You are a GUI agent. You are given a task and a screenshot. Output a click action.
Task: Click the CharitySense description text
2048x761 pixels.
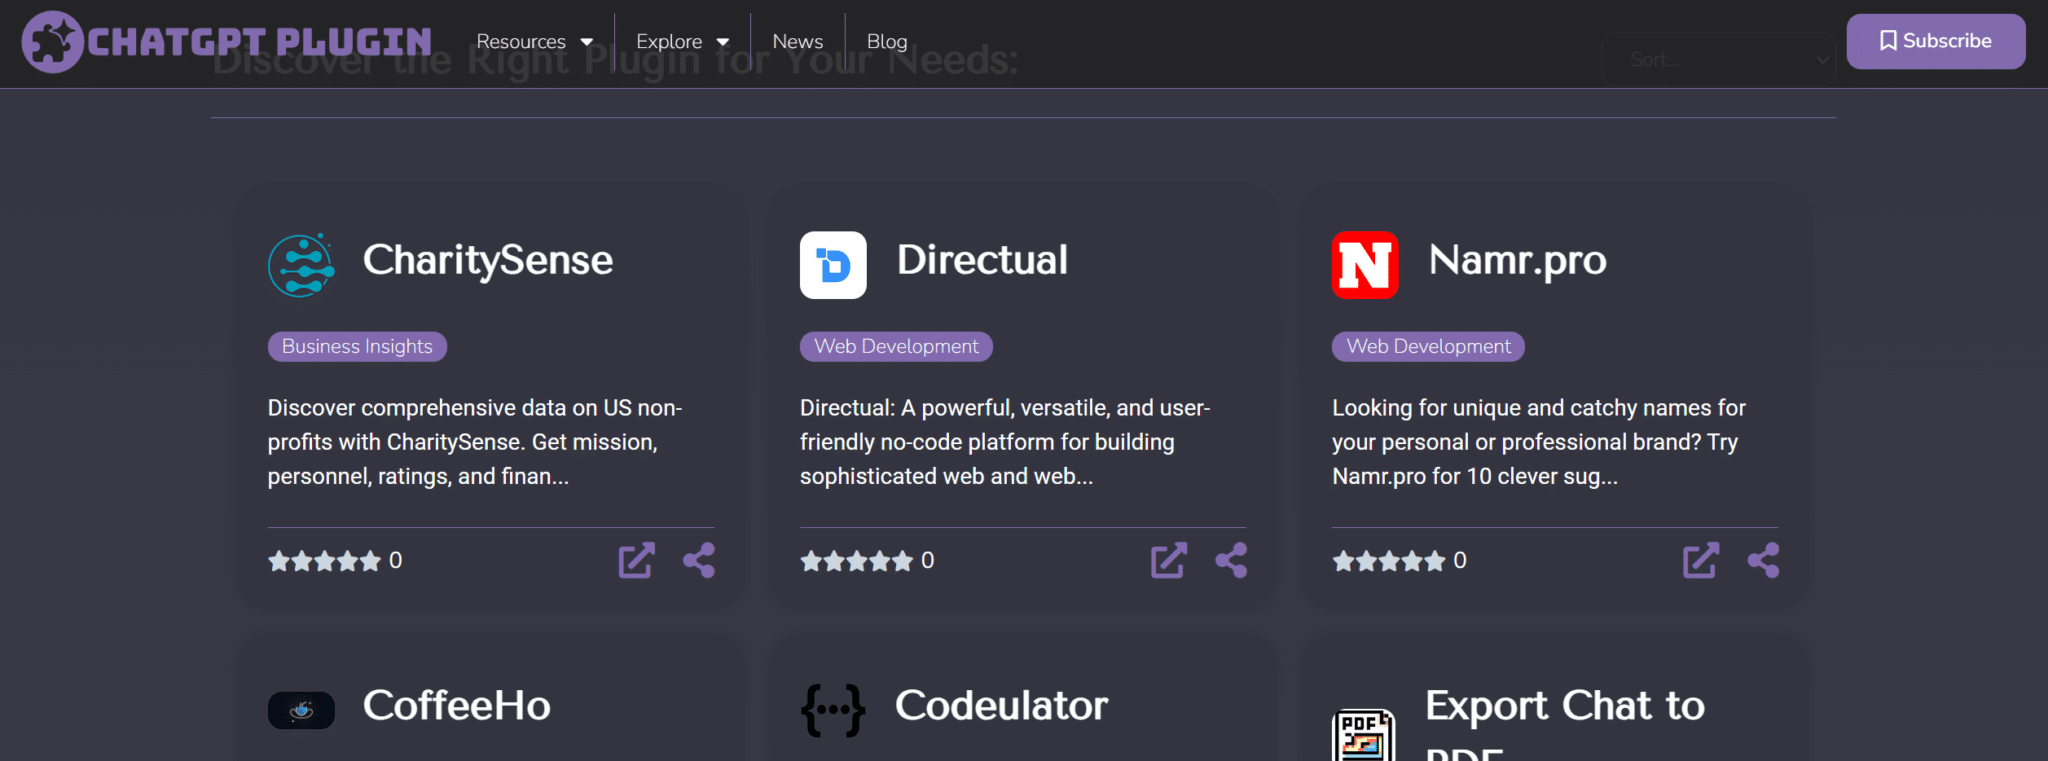click(x=475, y=442)
